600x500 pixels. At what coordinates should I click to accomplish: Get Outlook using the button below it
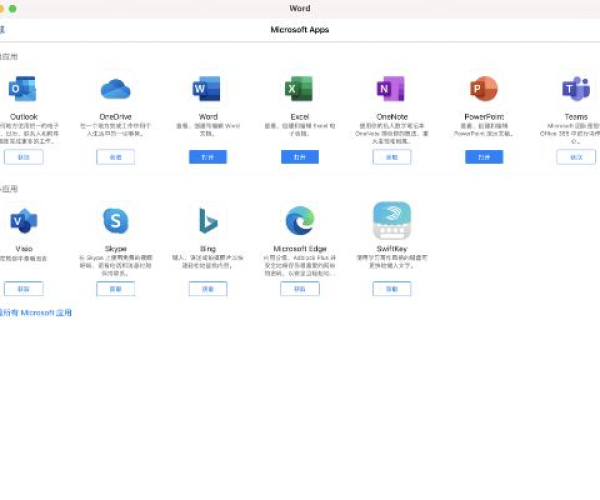click(x=24, y=157)
